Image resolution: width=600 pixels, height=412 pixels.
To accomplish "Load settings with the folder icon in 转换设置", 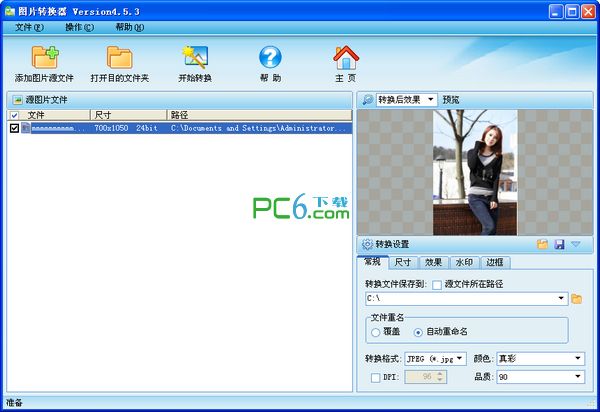I will click(x=542, y=244).
